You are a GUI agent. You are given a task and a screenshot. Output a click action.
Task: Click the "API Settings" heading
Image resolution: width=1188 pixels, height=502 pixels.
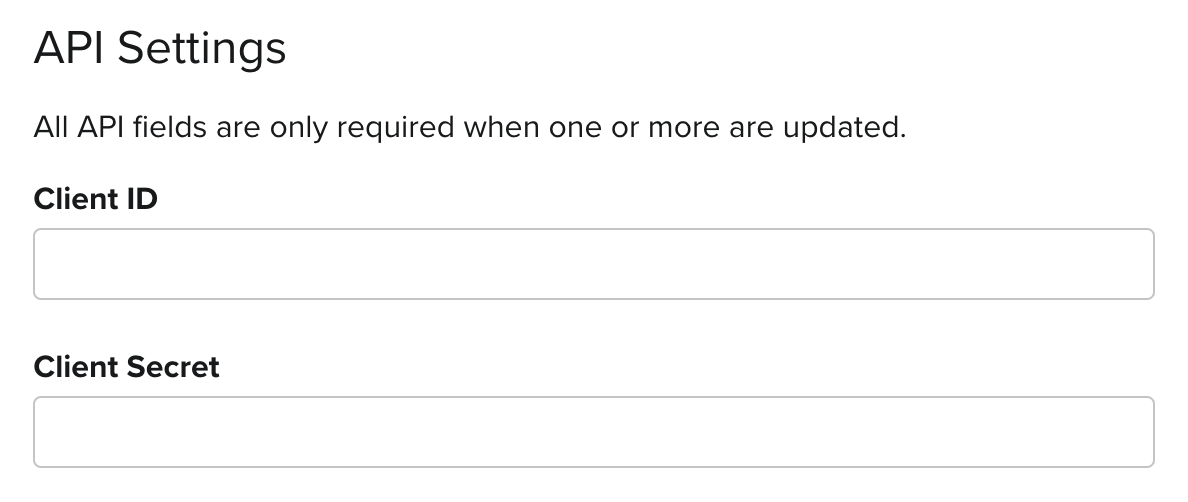click(x=160, y=48)
